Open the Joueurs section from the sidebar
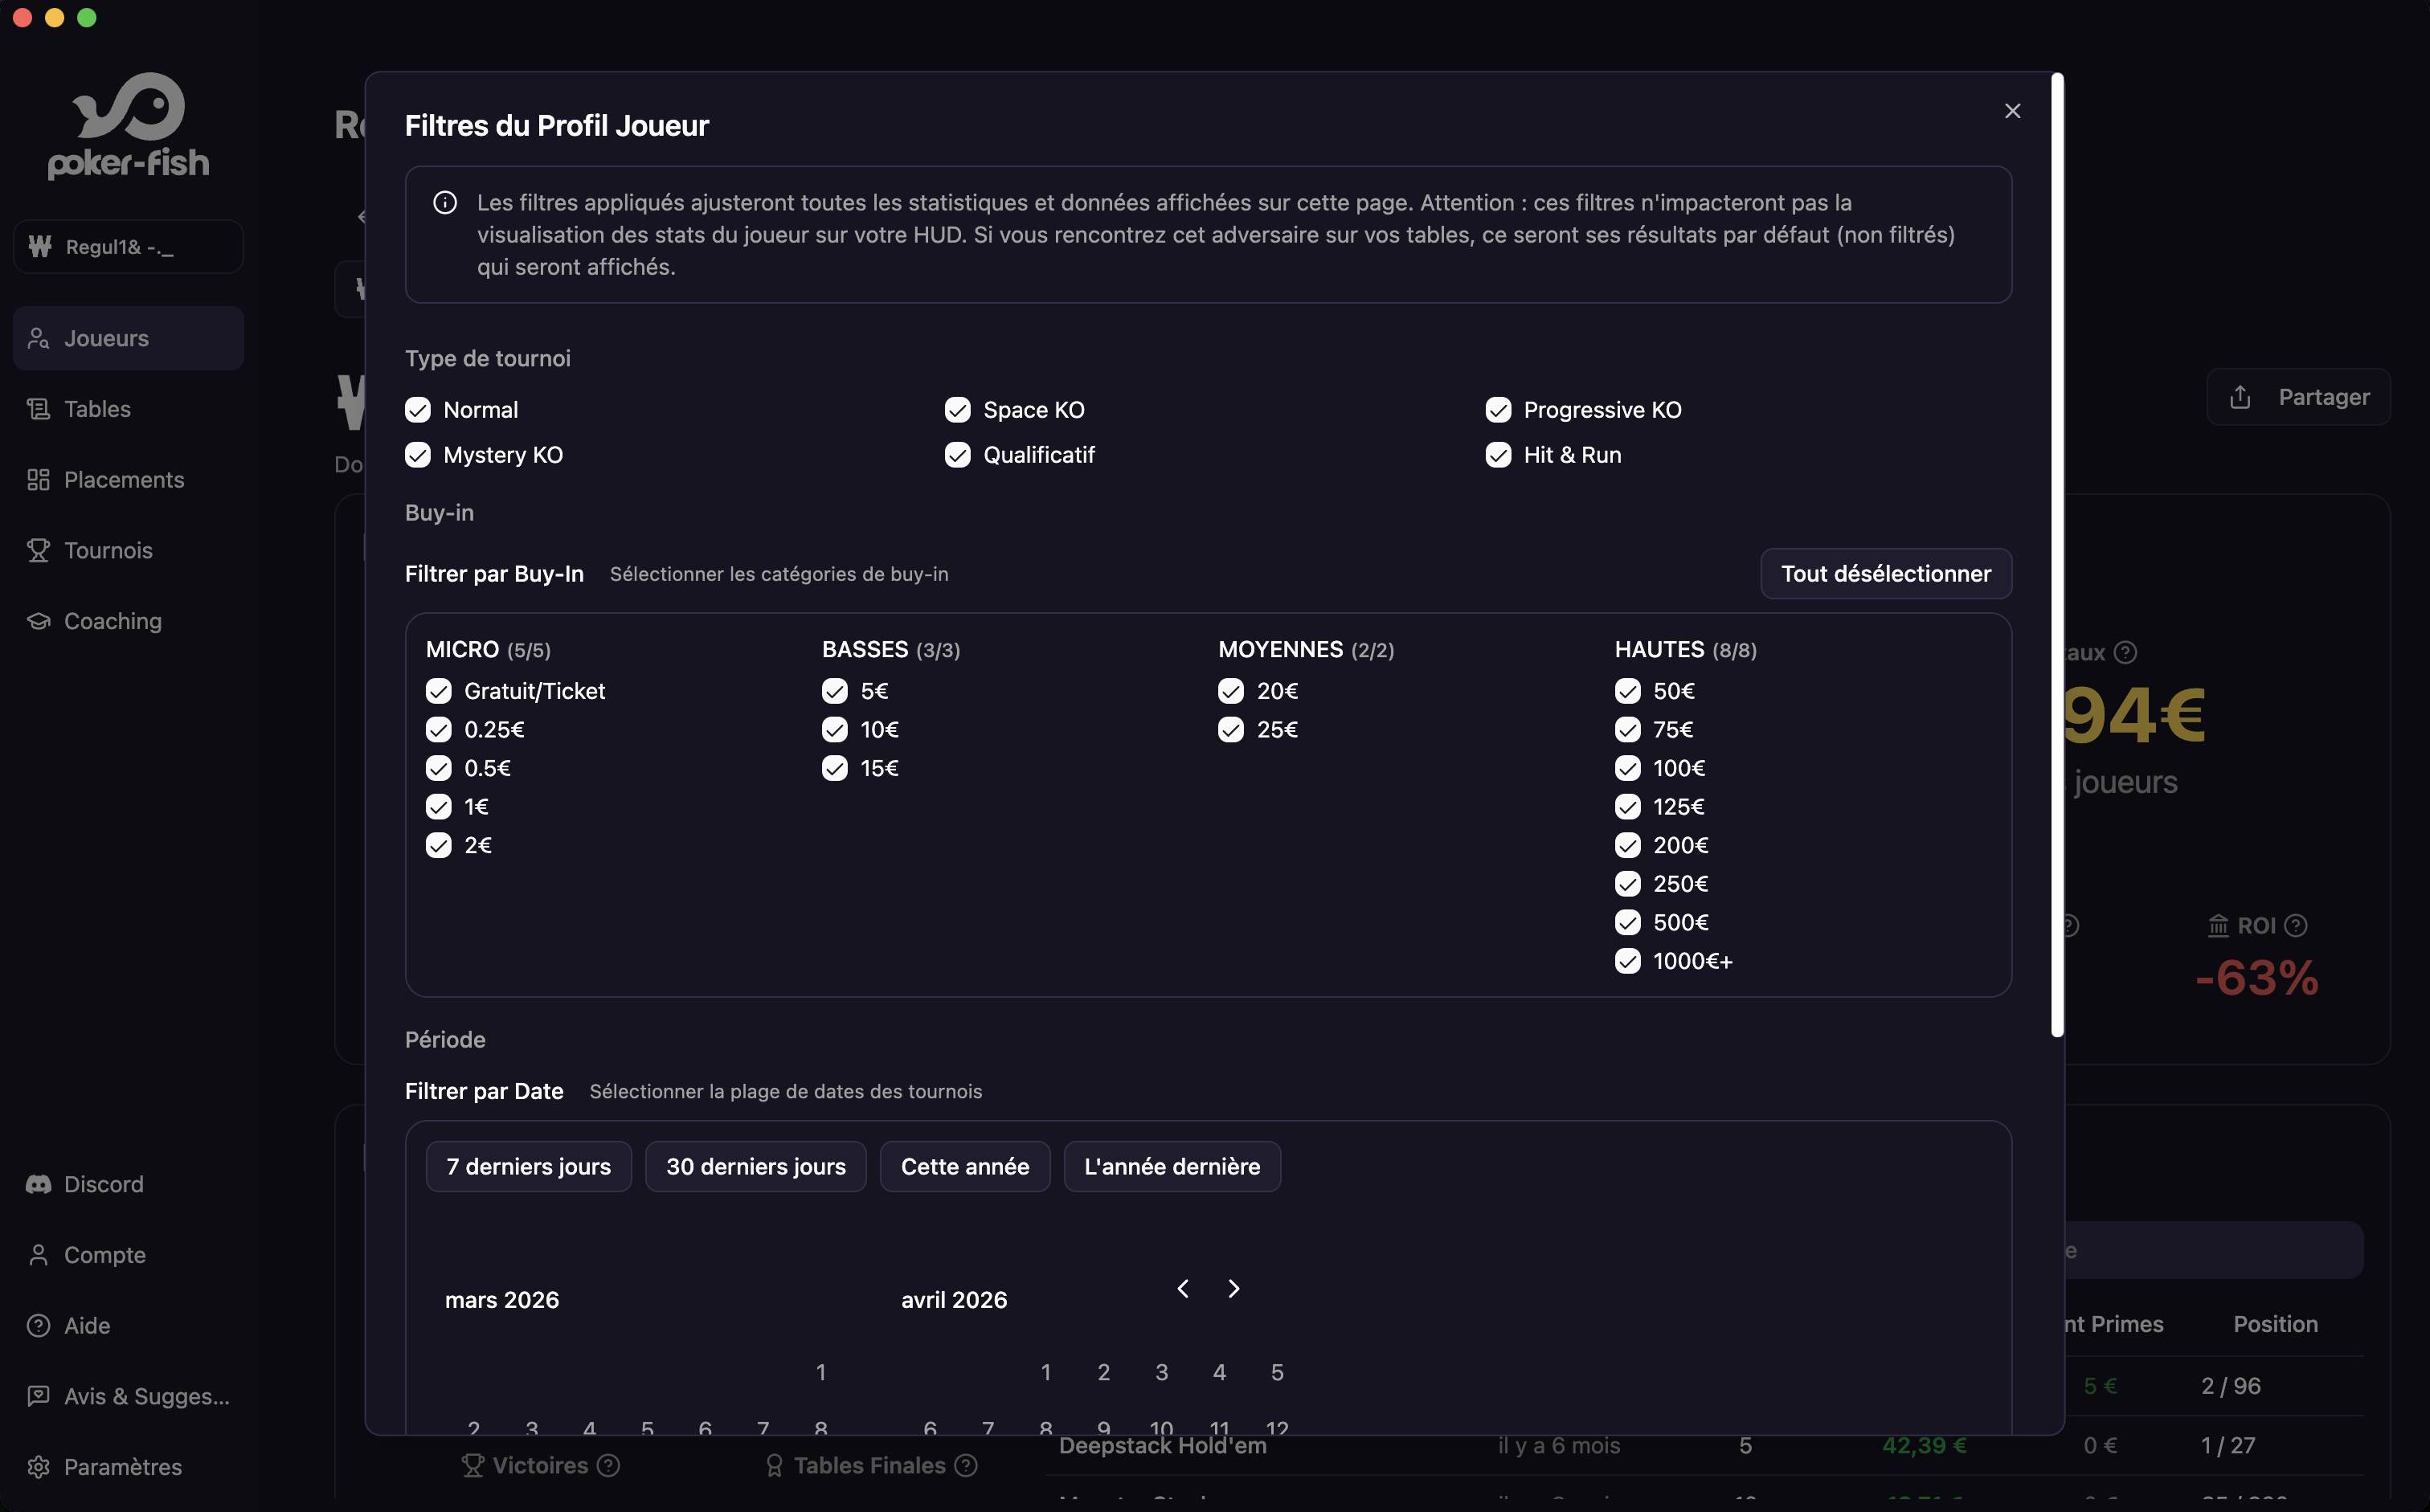The image size is (2430, 1512). click(x=128, y=338)
